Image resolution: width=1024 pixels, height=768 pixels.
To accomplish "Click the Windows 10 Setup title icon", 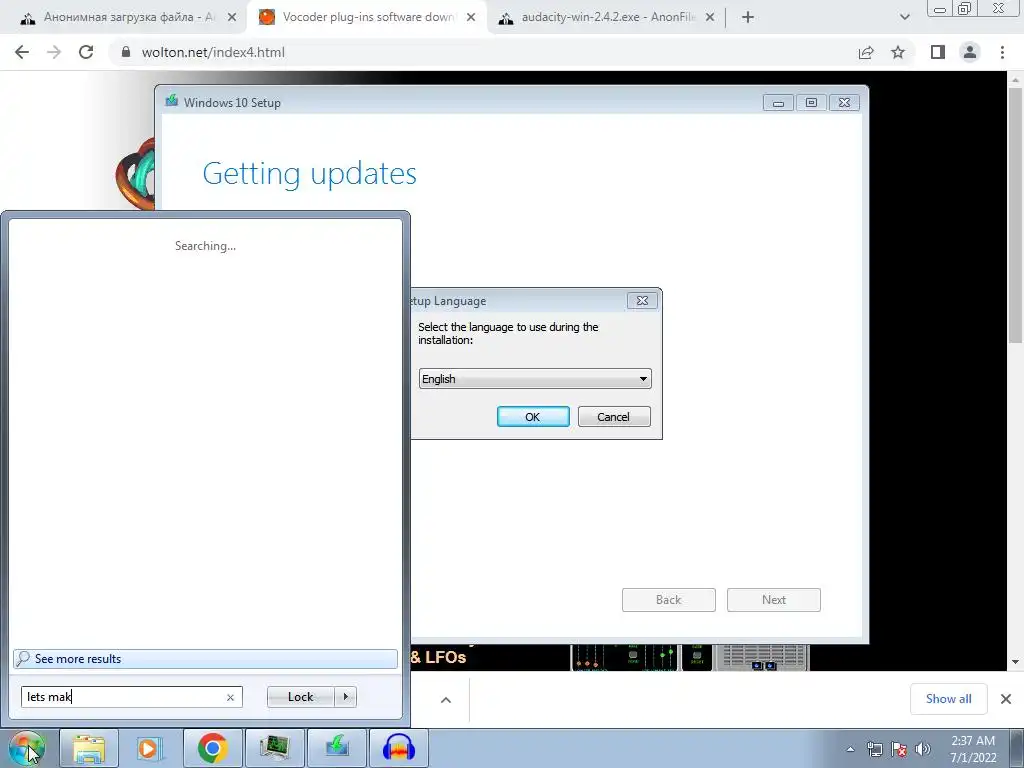I will [172, 101].
